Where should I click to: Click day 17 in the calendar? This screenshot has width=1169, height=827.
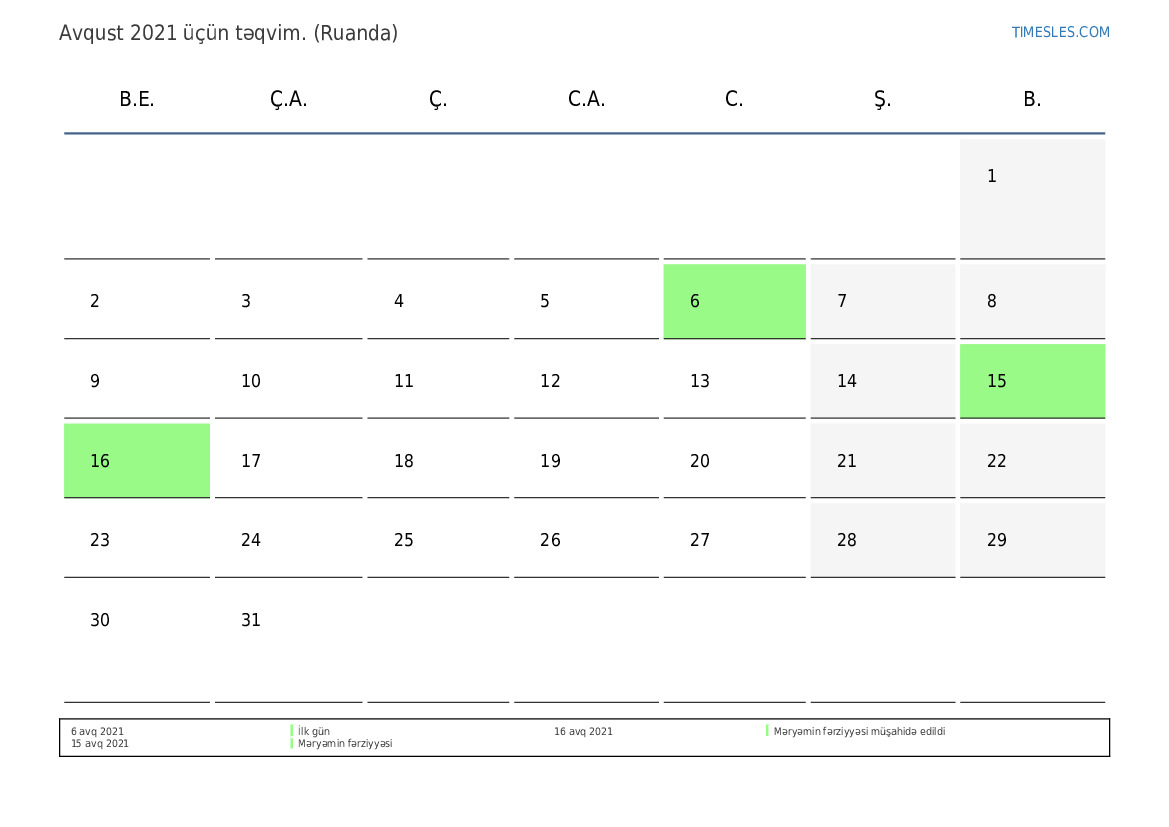click(x=289, y=461)
